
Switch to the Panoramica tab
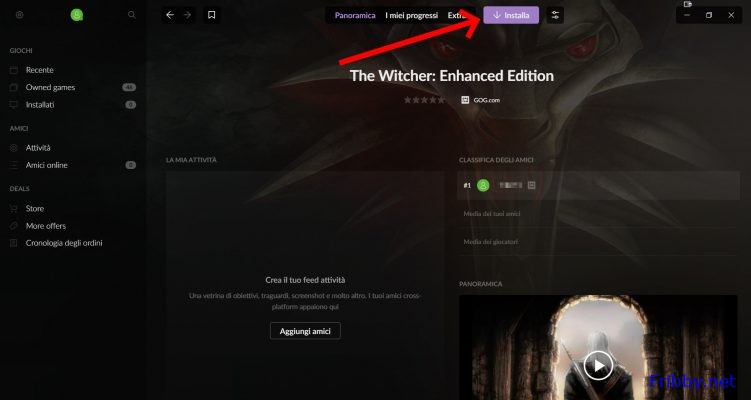[x=355, y=15]
